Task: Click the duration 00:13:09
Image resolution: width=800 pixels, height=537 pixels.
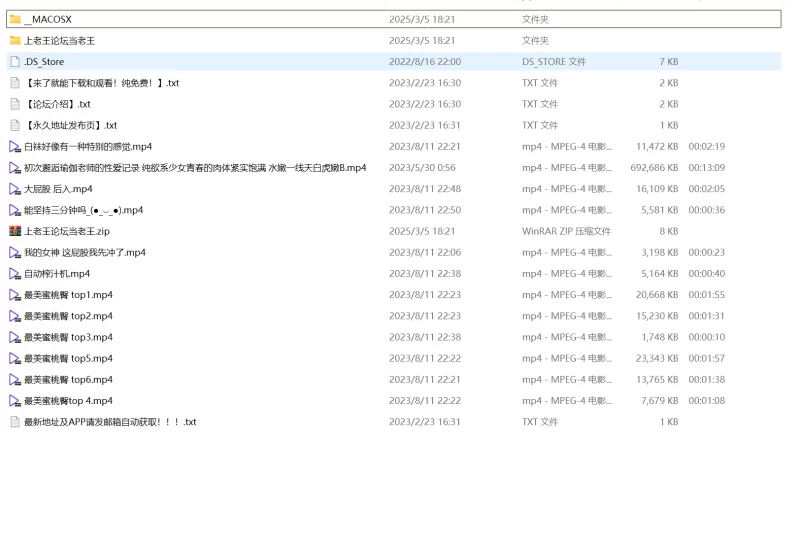Action: (707, 168)
